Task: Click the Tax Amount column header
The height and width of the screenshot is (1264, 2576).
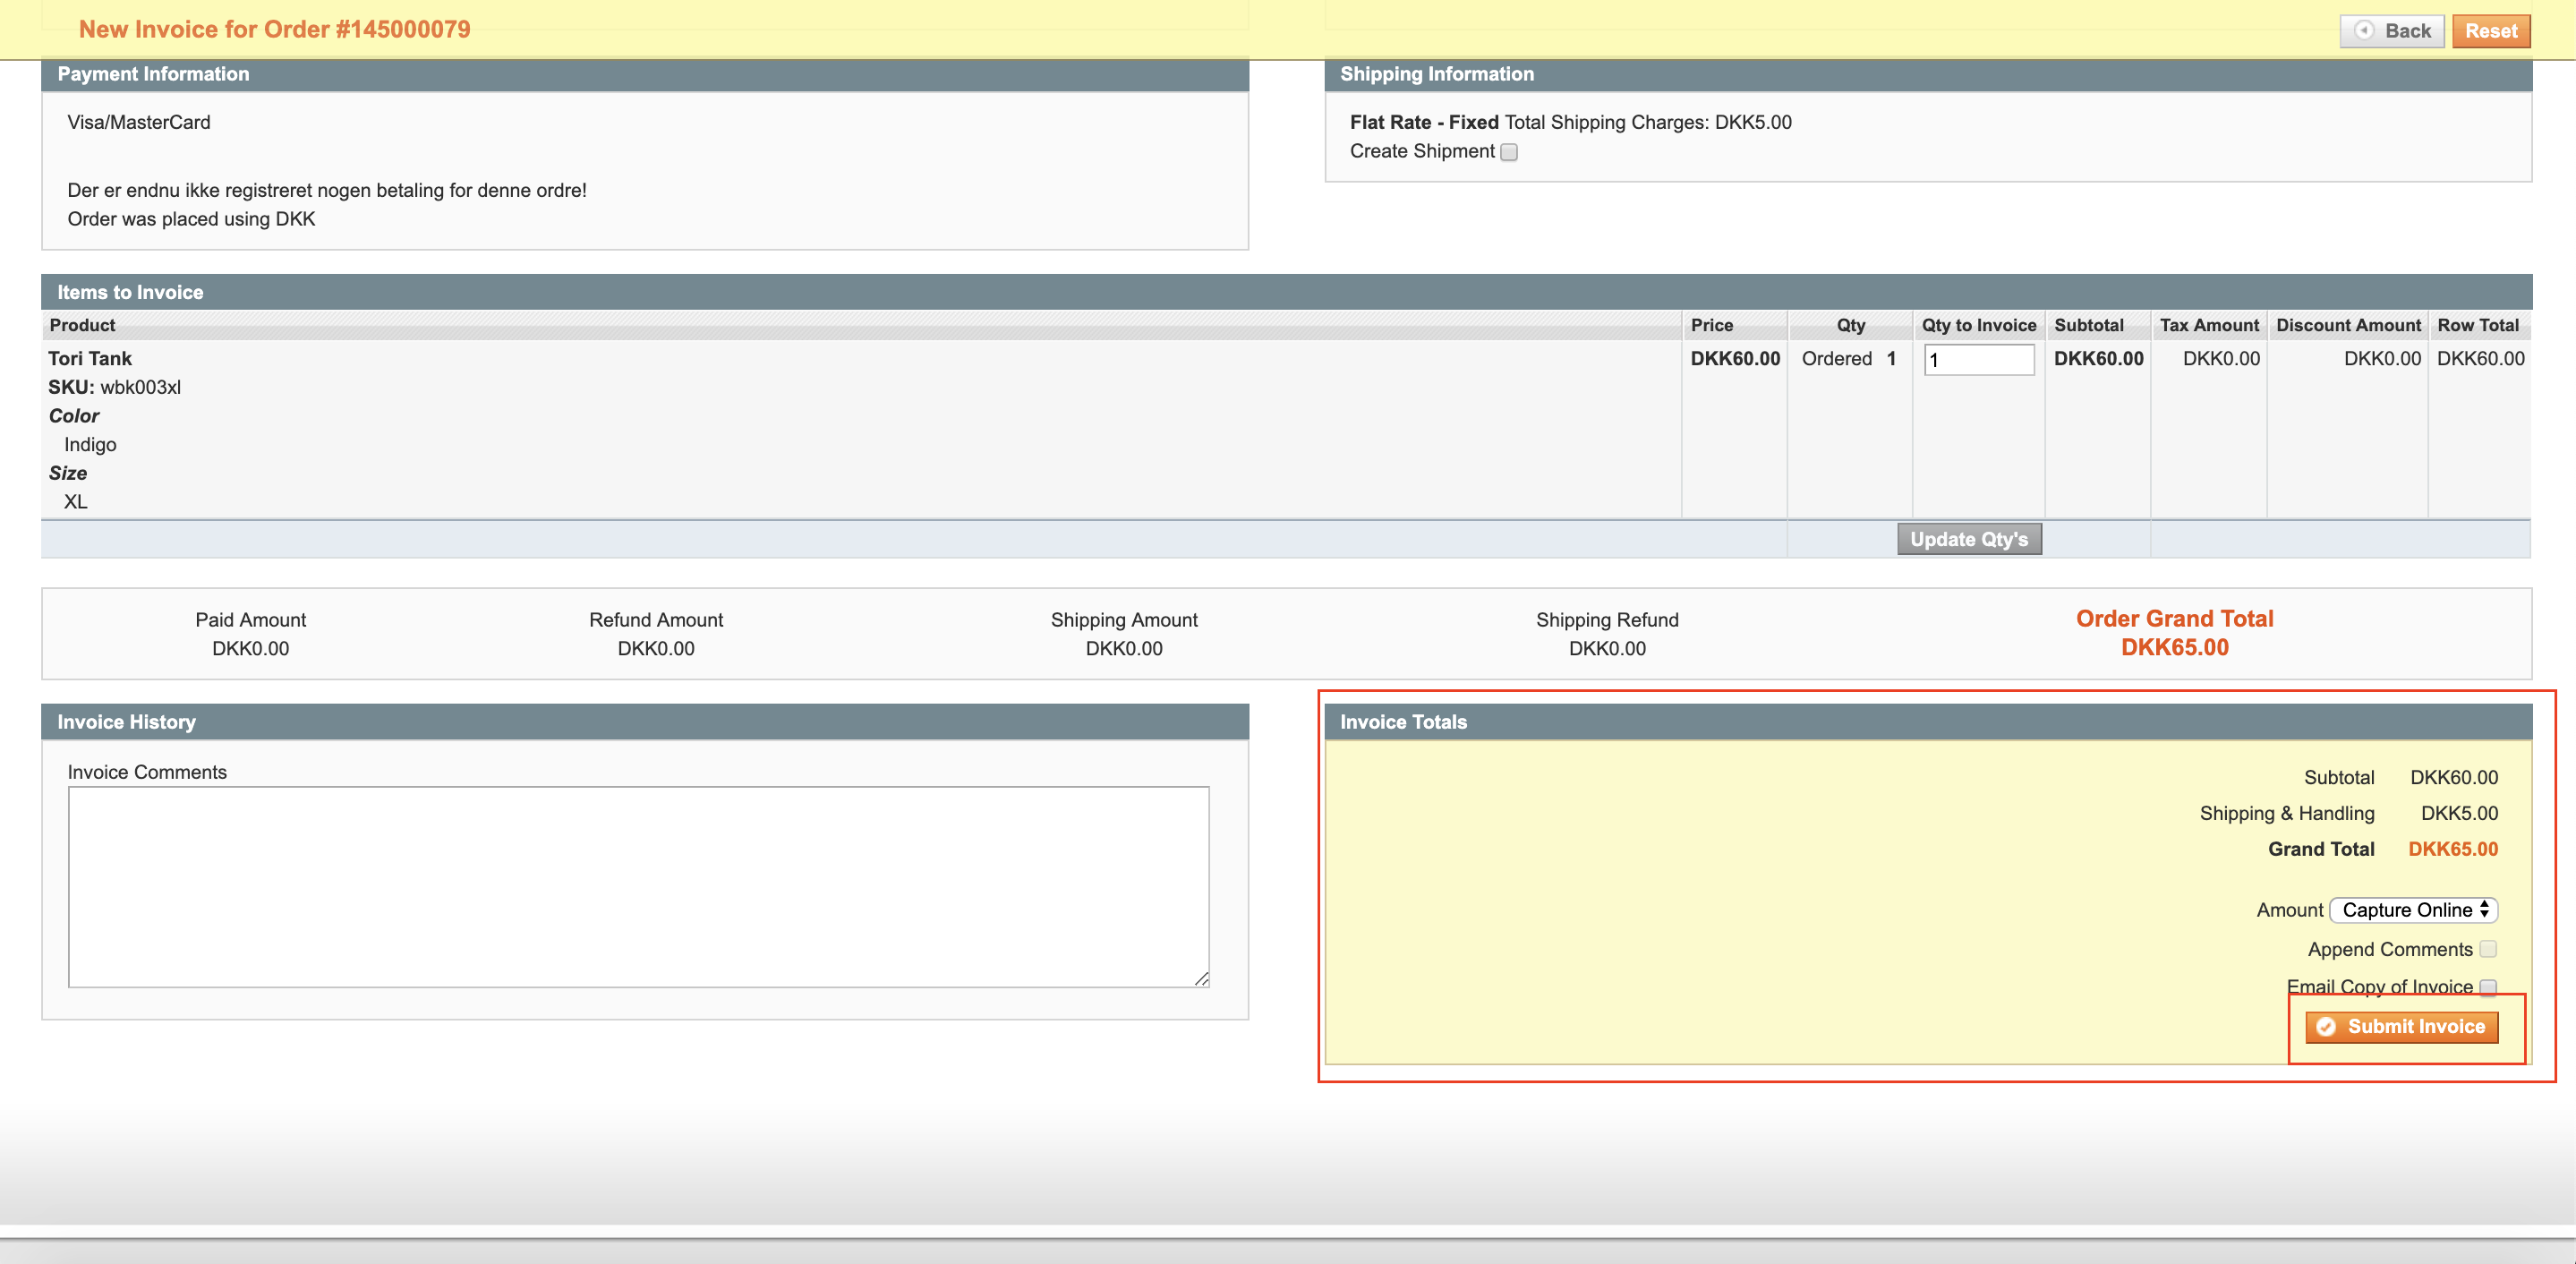Action: point(2208,325)
